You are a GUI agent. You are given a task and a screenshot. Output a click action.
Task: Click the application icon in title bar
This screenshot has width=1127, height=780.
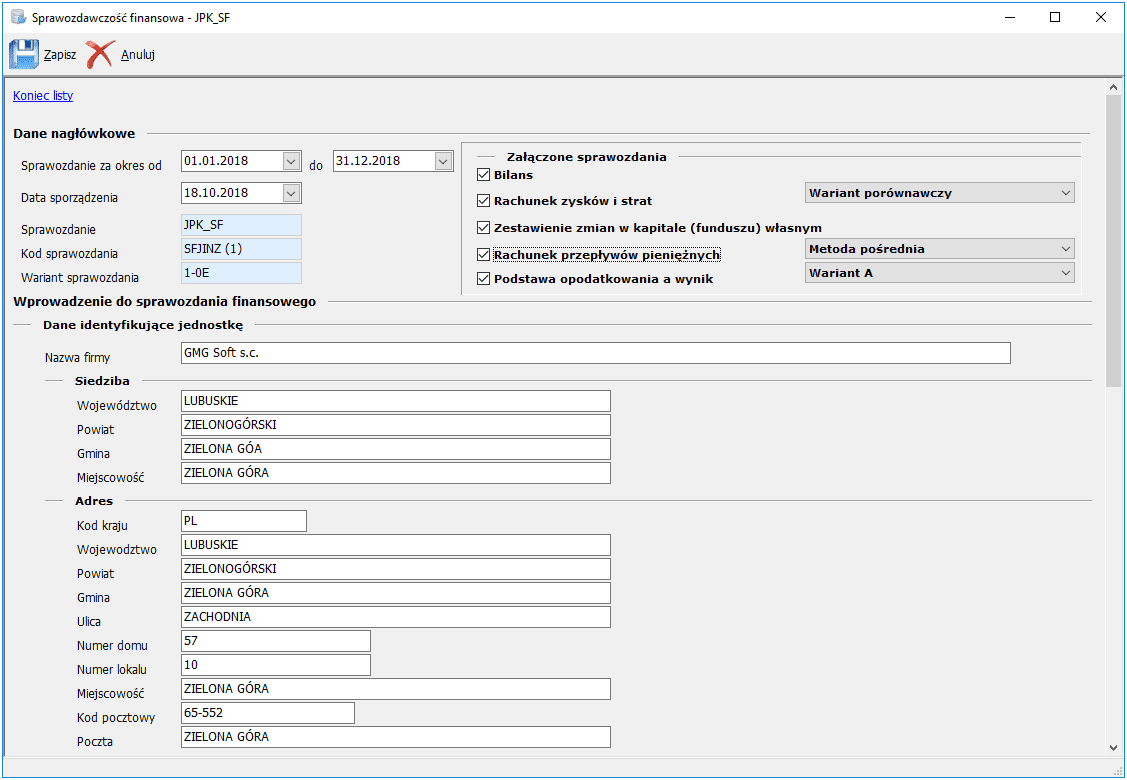click(18, 17)
